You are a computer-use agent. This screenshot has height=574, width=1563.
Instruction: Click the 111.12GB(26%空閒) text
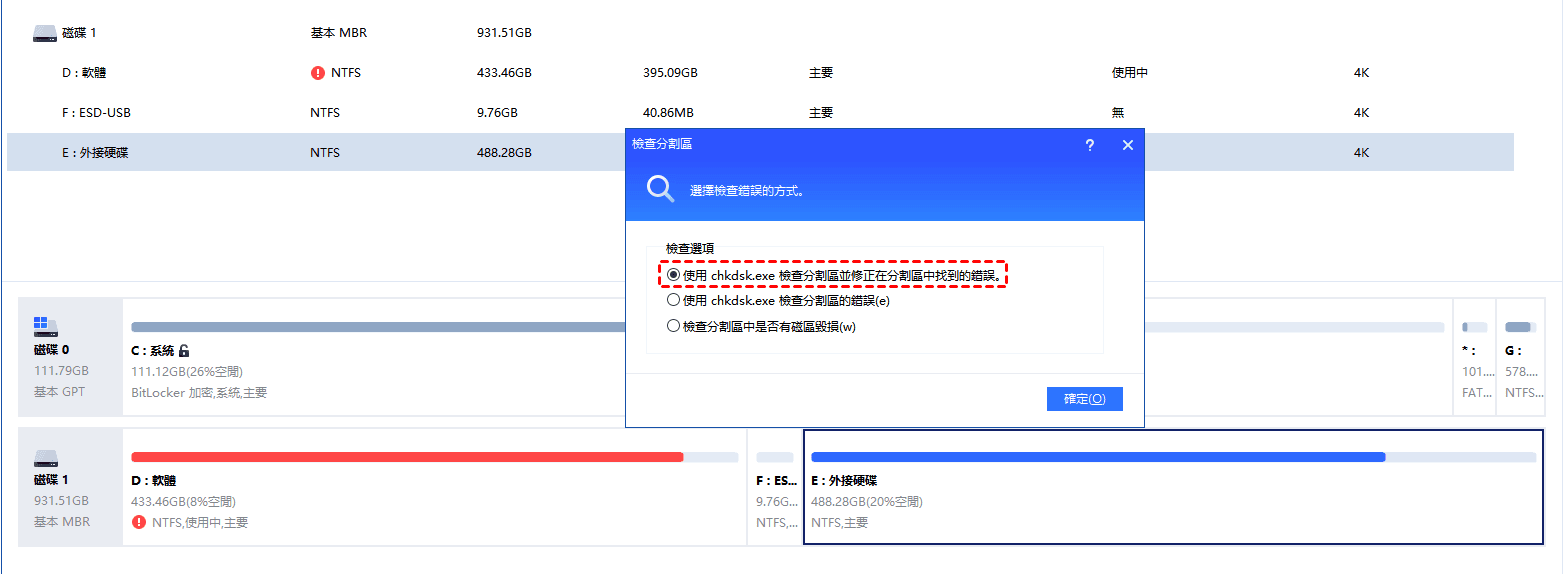[x=187, y=372]
